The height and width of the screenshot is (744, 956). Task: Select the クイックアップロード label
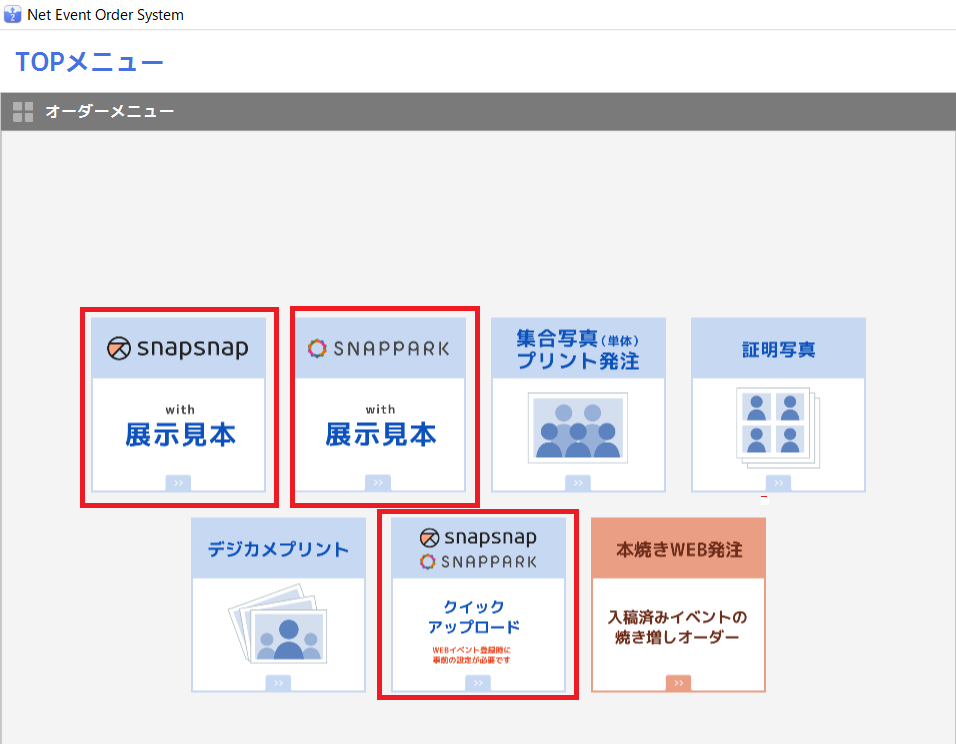click(474, 617)
